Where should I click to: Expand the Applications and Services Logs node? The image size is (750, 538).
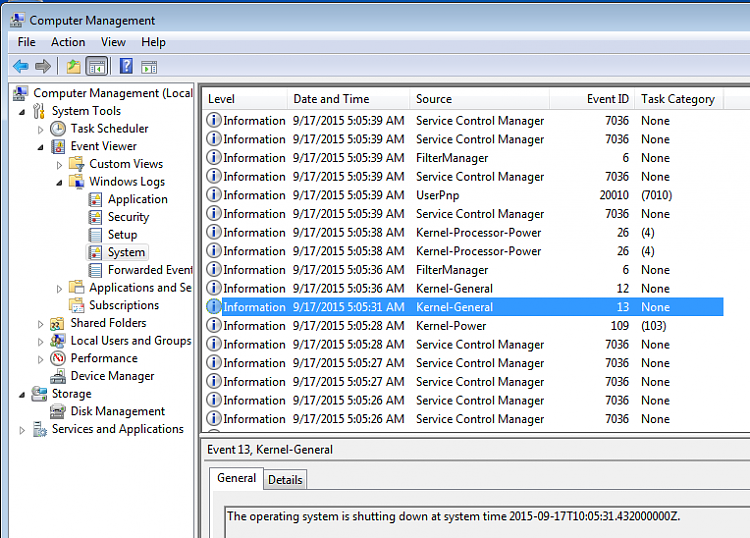(59, 289)
